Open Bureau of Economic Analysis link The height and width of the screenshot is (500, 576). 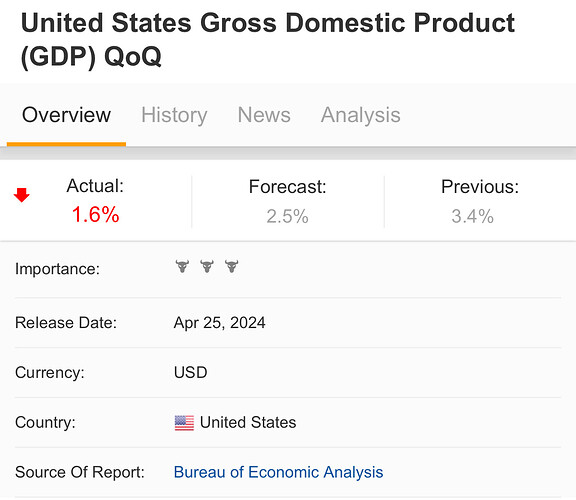[278, 472]
